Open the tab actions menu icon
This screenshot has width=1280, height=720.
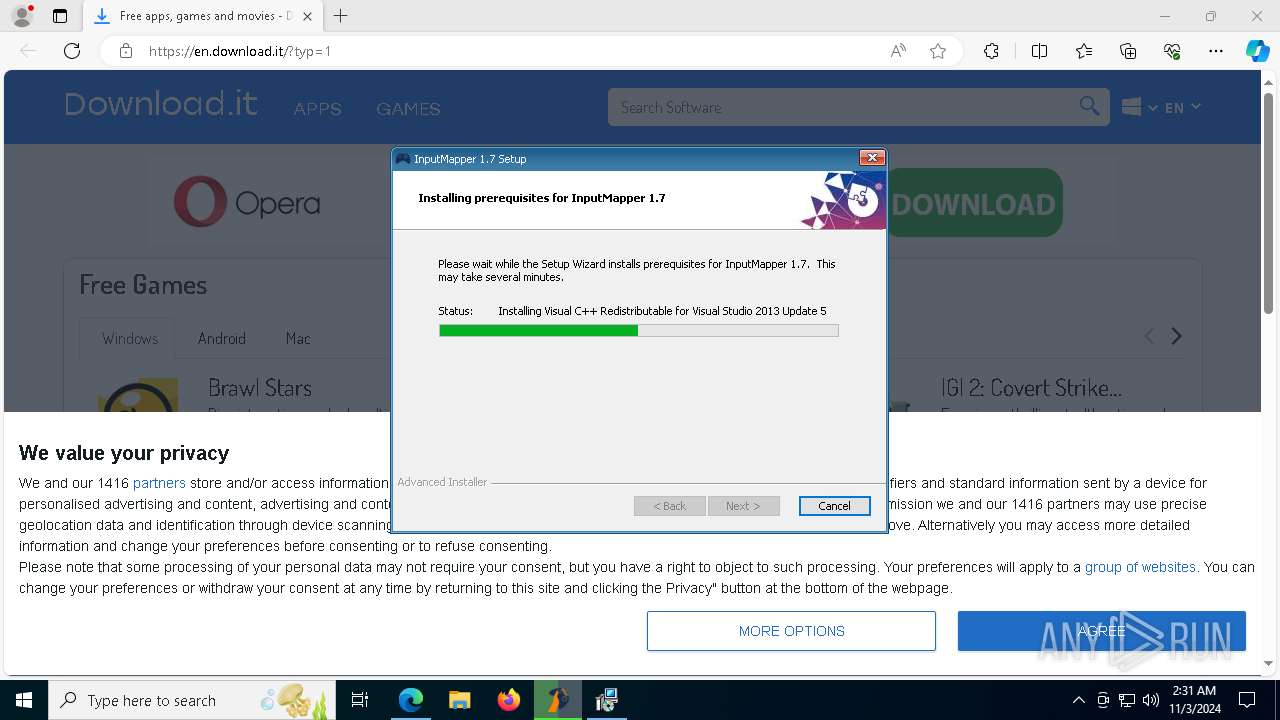[x=60, y=16]
